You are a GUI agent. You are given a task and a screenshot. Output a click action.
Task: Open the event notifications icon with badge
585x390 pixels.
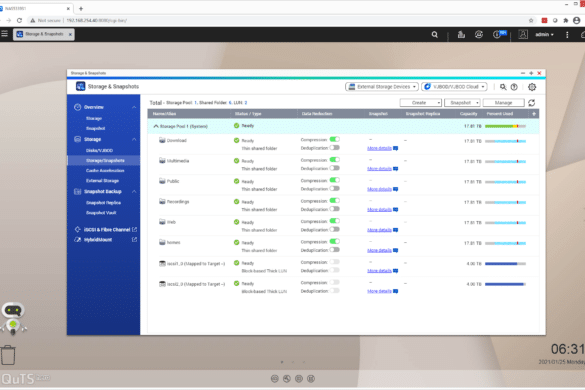click(x=499, y=34)
